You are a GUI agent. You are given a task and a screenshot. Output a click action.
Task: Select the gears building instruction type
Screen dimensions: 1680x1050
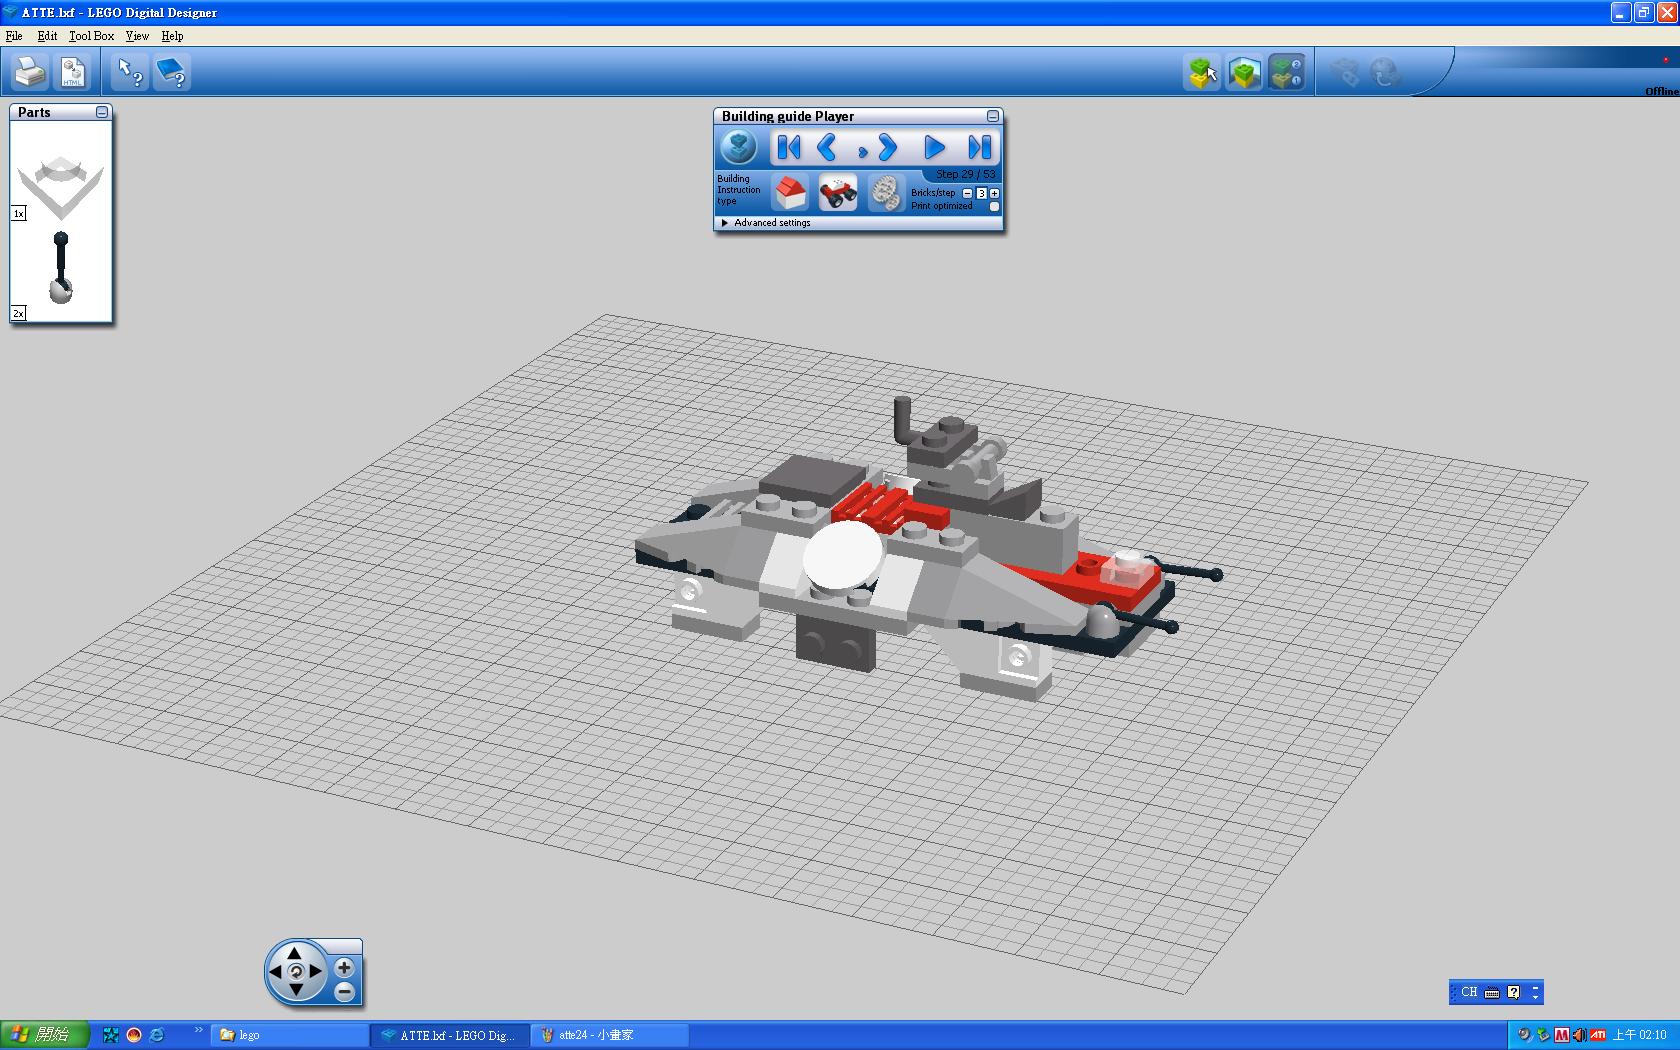pyautogui.click(x=884, y=191)
